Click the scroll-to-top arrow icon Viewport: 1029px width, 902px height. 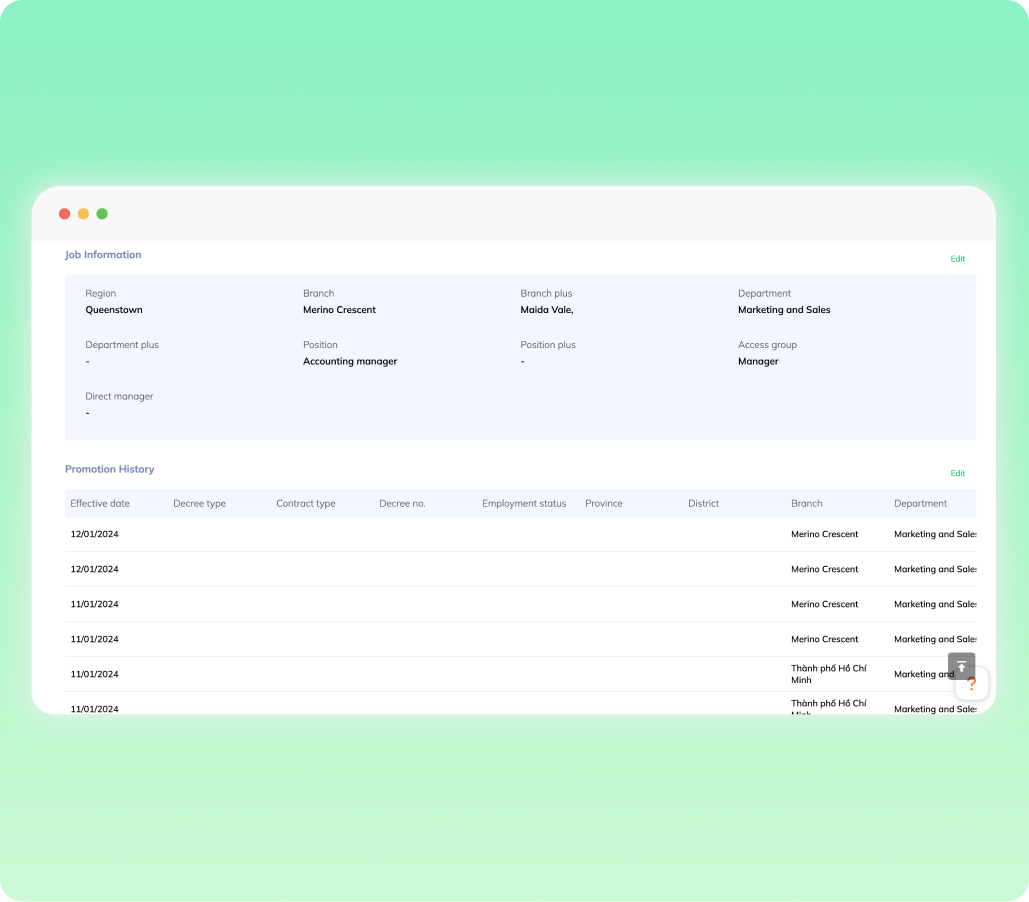point(961,666)
